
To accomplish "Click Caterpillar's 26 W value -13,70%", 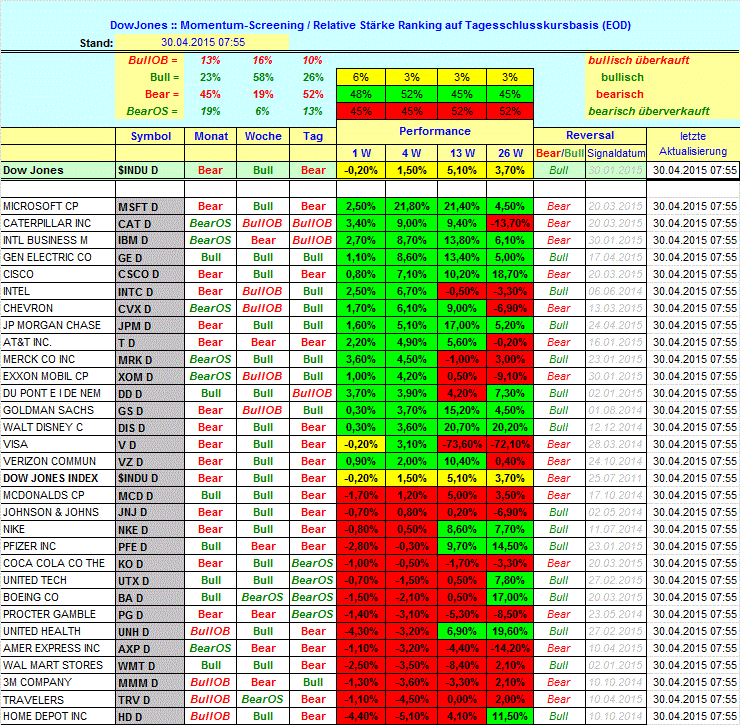I will point(510,223).
